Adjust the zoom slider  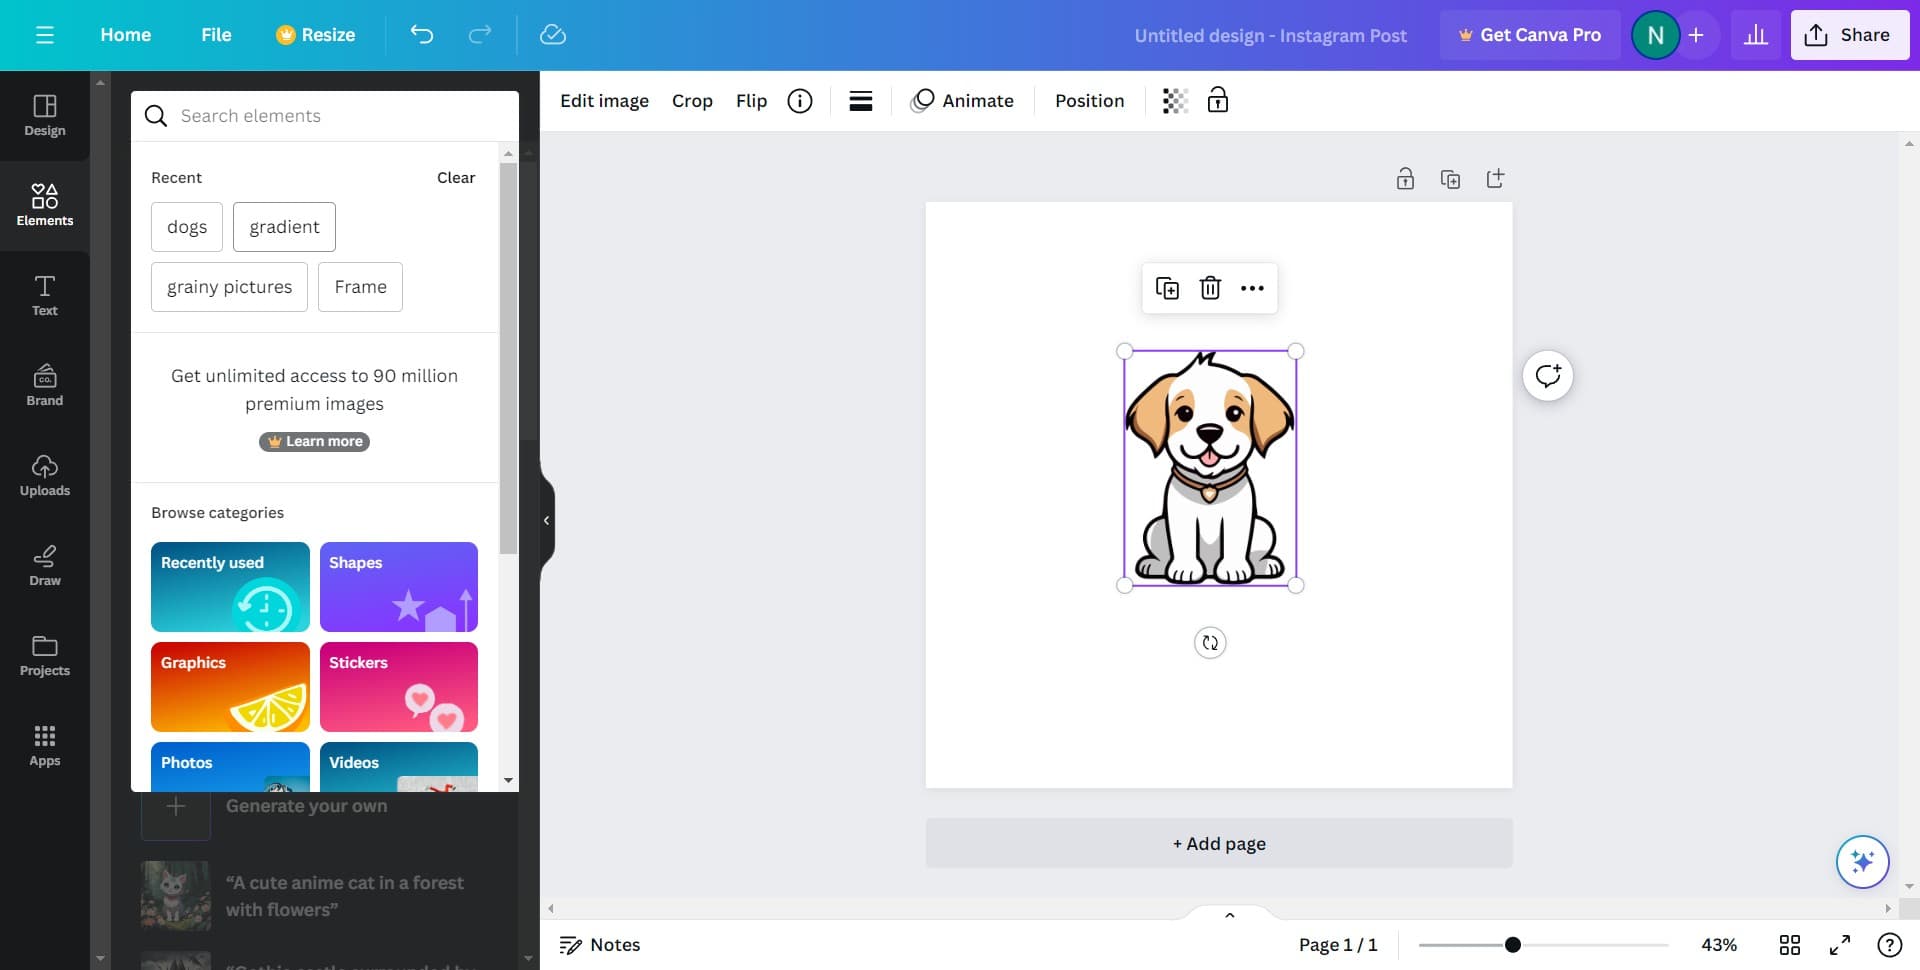click(x=1513, y=943)
